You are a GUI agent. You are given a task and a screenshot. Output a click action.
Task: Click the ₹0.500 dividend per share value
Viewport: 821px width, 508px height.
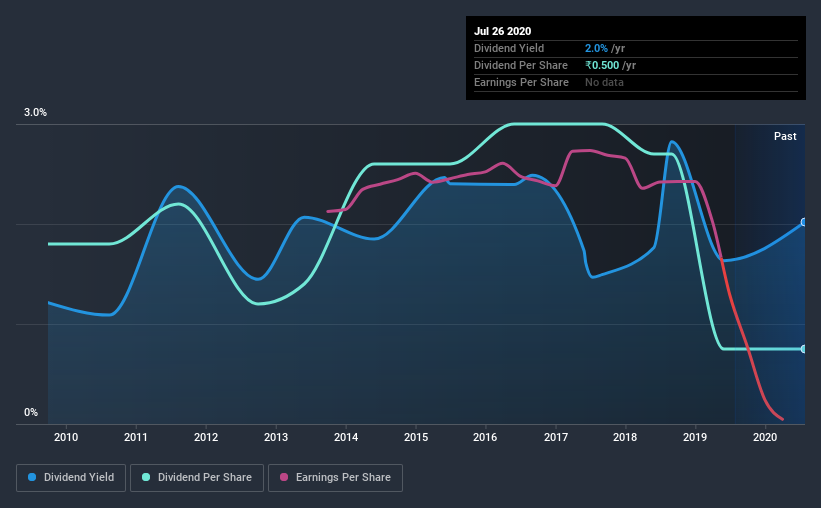click(x=602, y=65)
